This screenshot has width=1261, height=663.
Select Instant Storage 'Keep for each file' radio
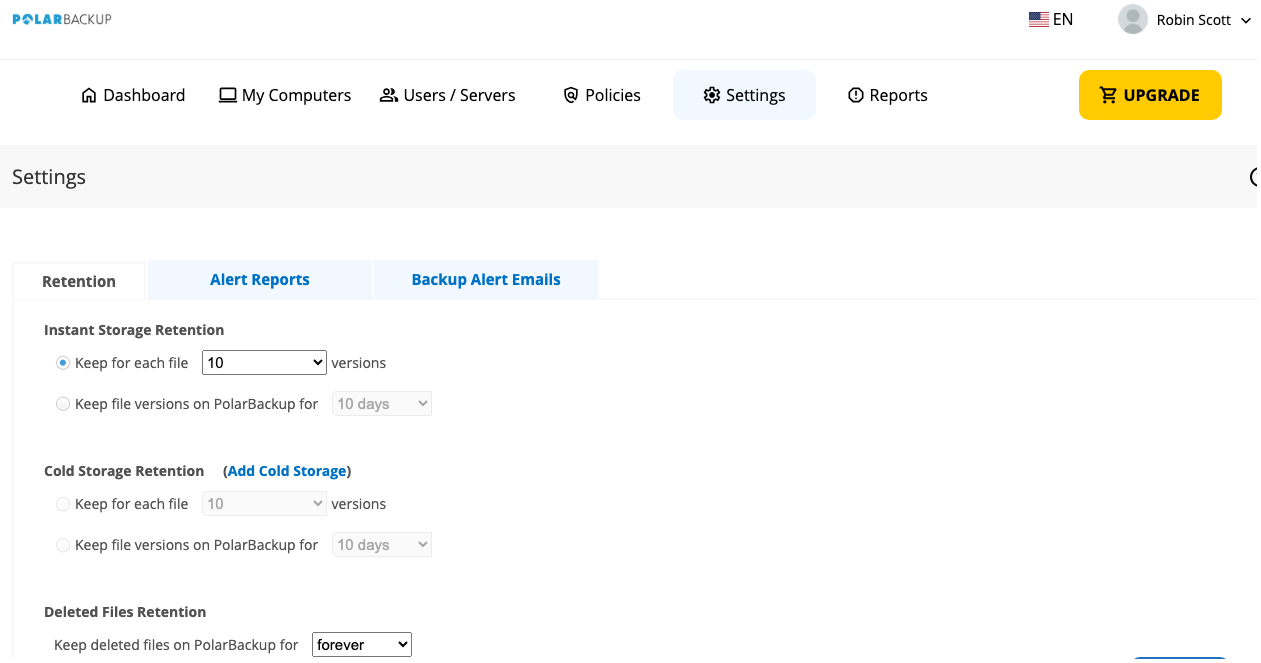tap(63, 363)
